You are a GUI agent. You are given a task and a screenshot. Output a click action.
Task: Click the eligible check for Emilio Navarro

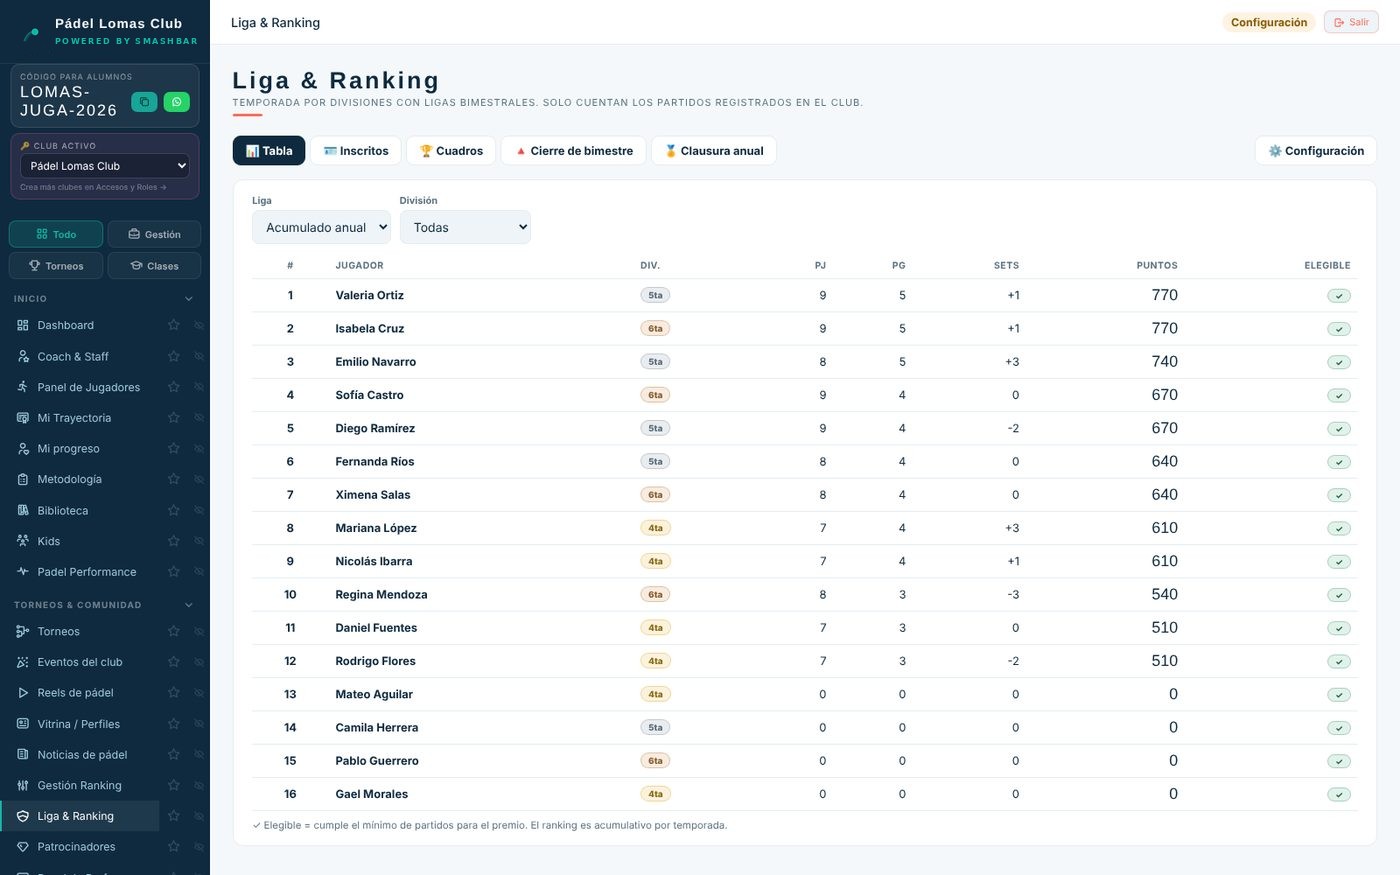point(1339,362)
